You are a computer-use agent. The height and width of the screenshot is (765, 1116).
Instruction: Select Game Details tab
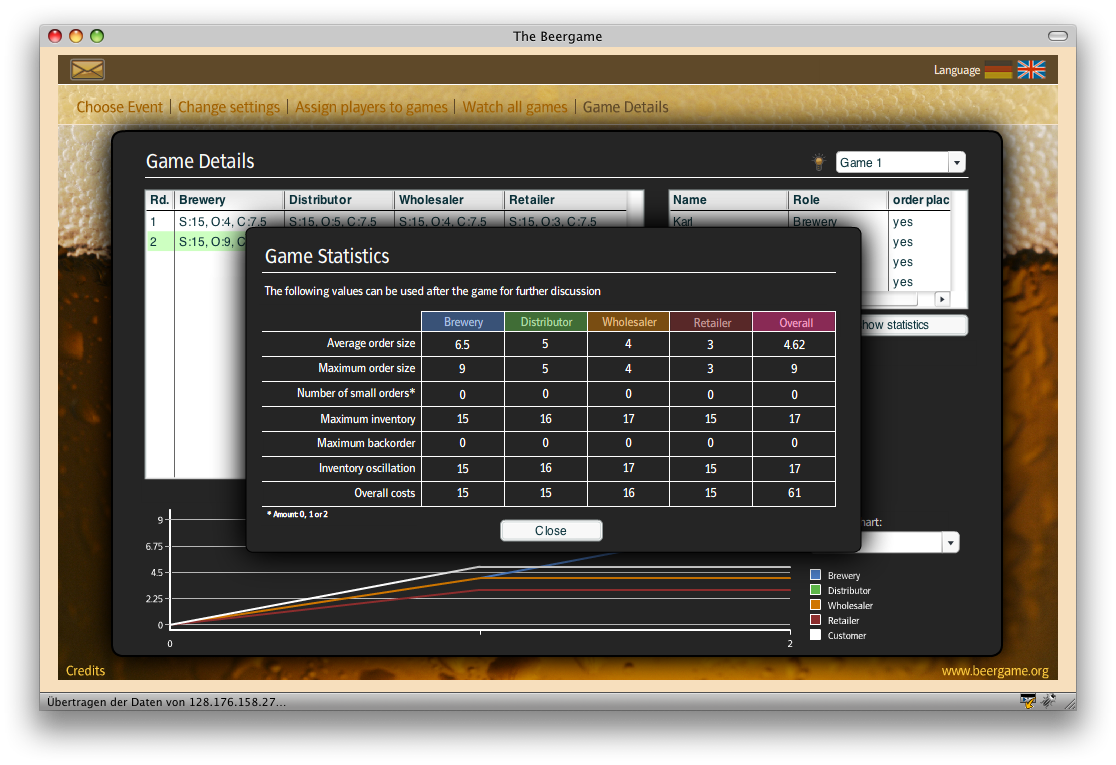pos(626,107)
